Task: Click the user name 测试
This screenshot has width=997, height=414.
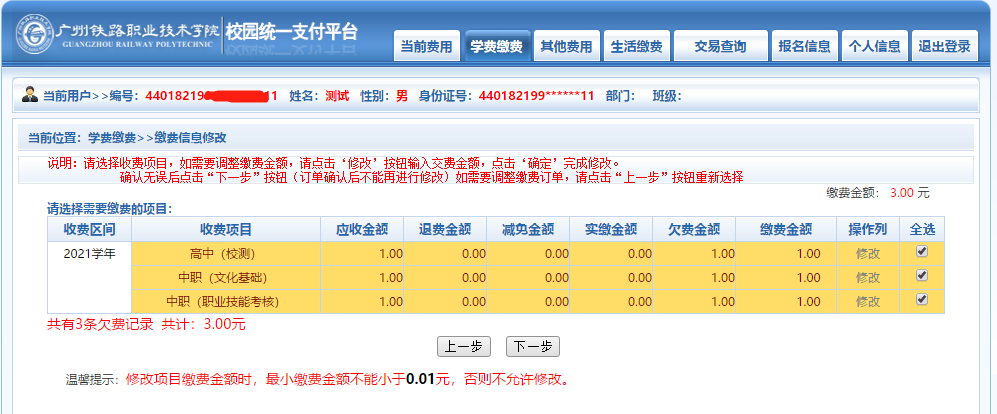Action: pos(337,96)
